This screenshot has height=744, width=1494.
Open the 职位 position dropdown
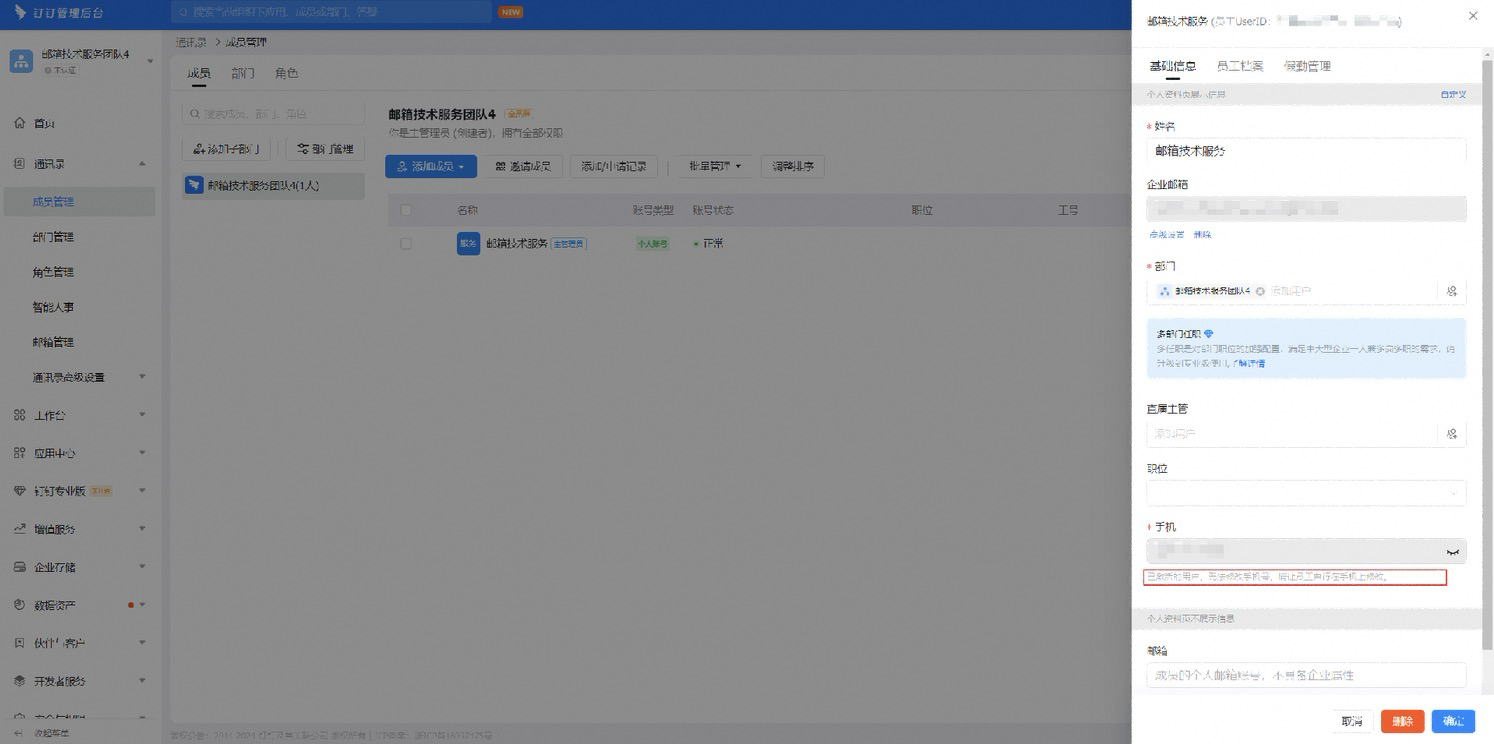pos(1306,493)
